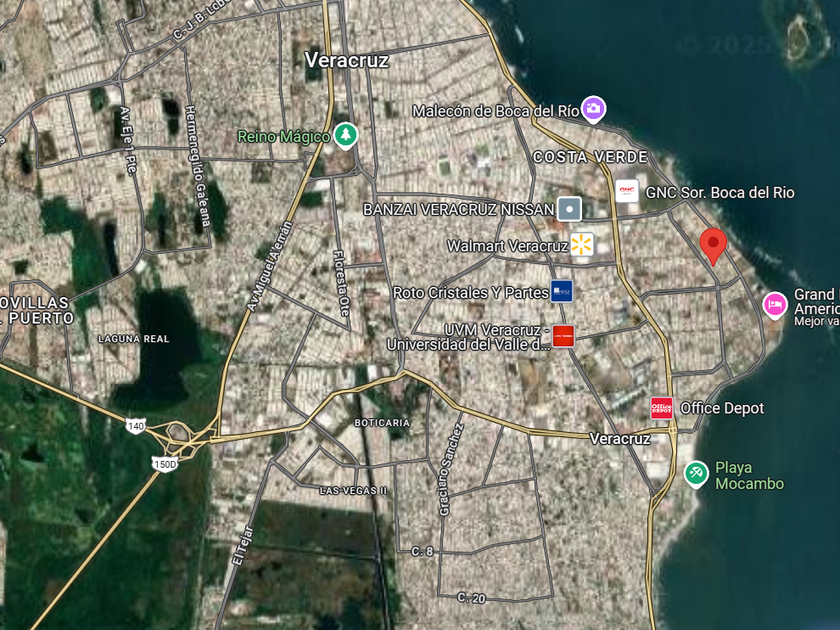
Task: Click the LAS VEGAS II neighborhood label
Action: coord(353,490)
